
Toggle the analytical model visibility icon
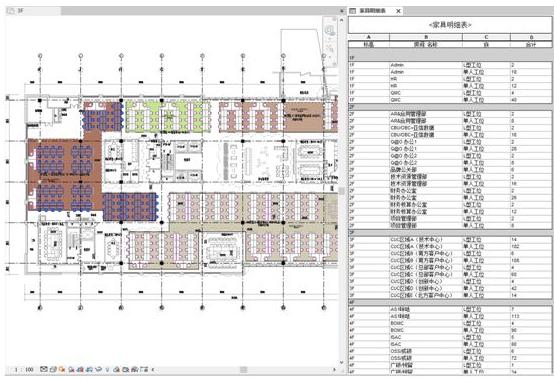125,369
